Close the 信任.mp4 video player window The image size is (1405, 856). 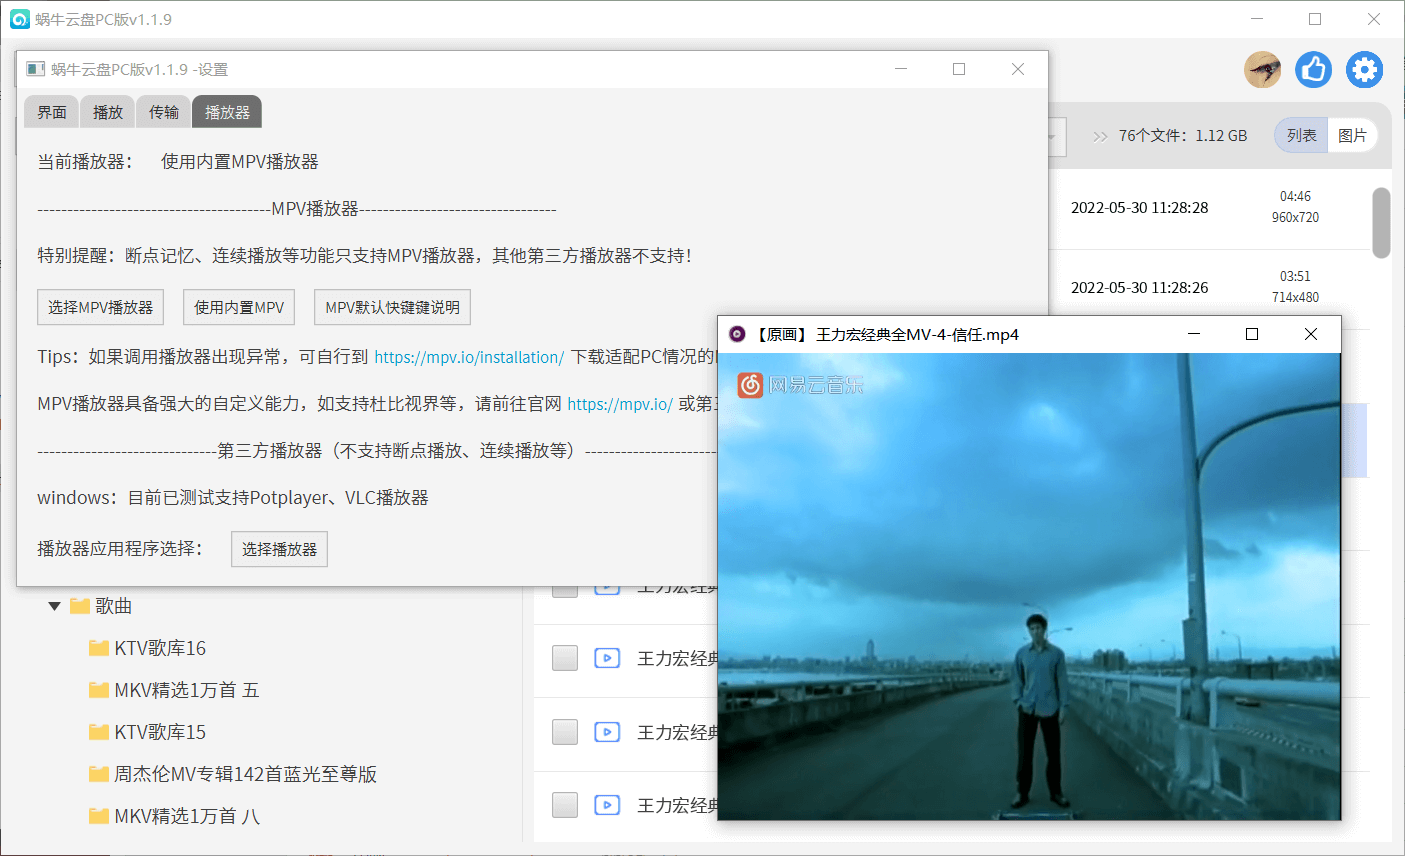[1311, 334]
